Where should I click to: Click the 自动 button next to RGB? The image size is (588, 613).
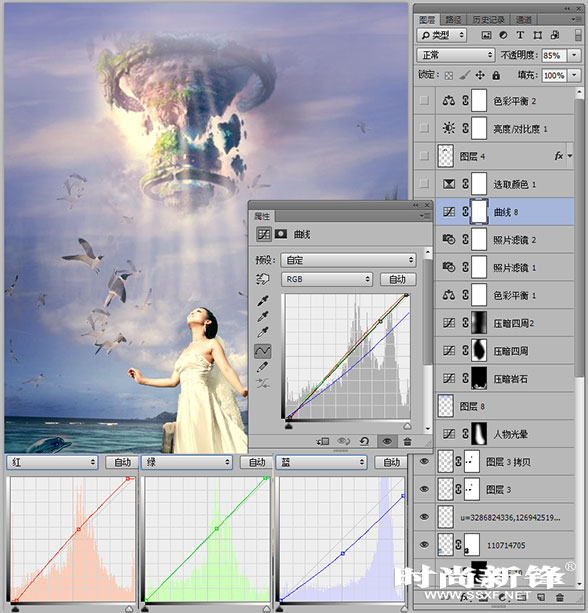coord(398,279)
